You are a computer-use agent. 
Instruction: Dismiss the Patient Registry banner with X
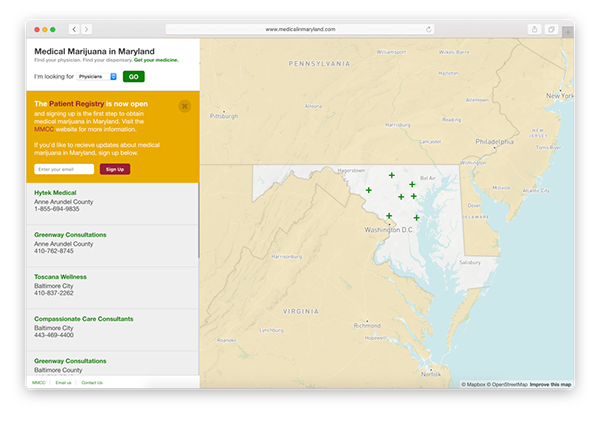coord(184,106)
